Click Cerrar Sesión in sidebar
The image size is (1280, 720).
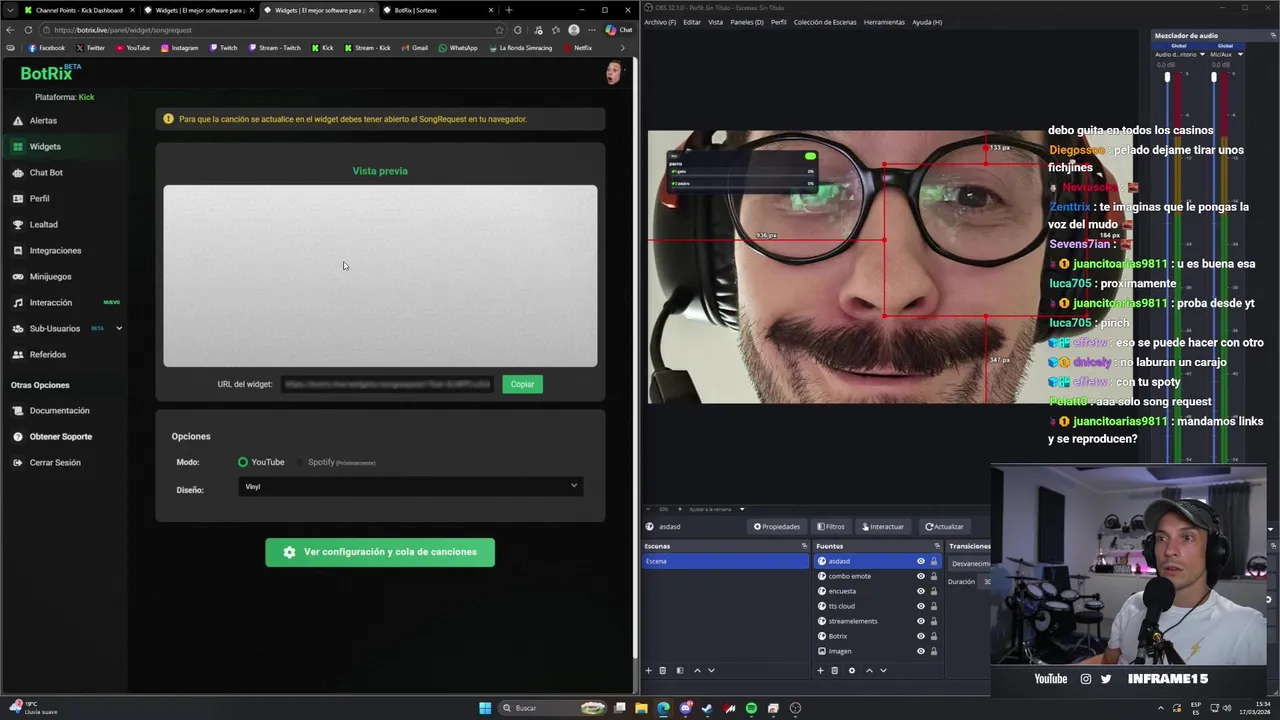pyautogui.click(x=55, y=462)
